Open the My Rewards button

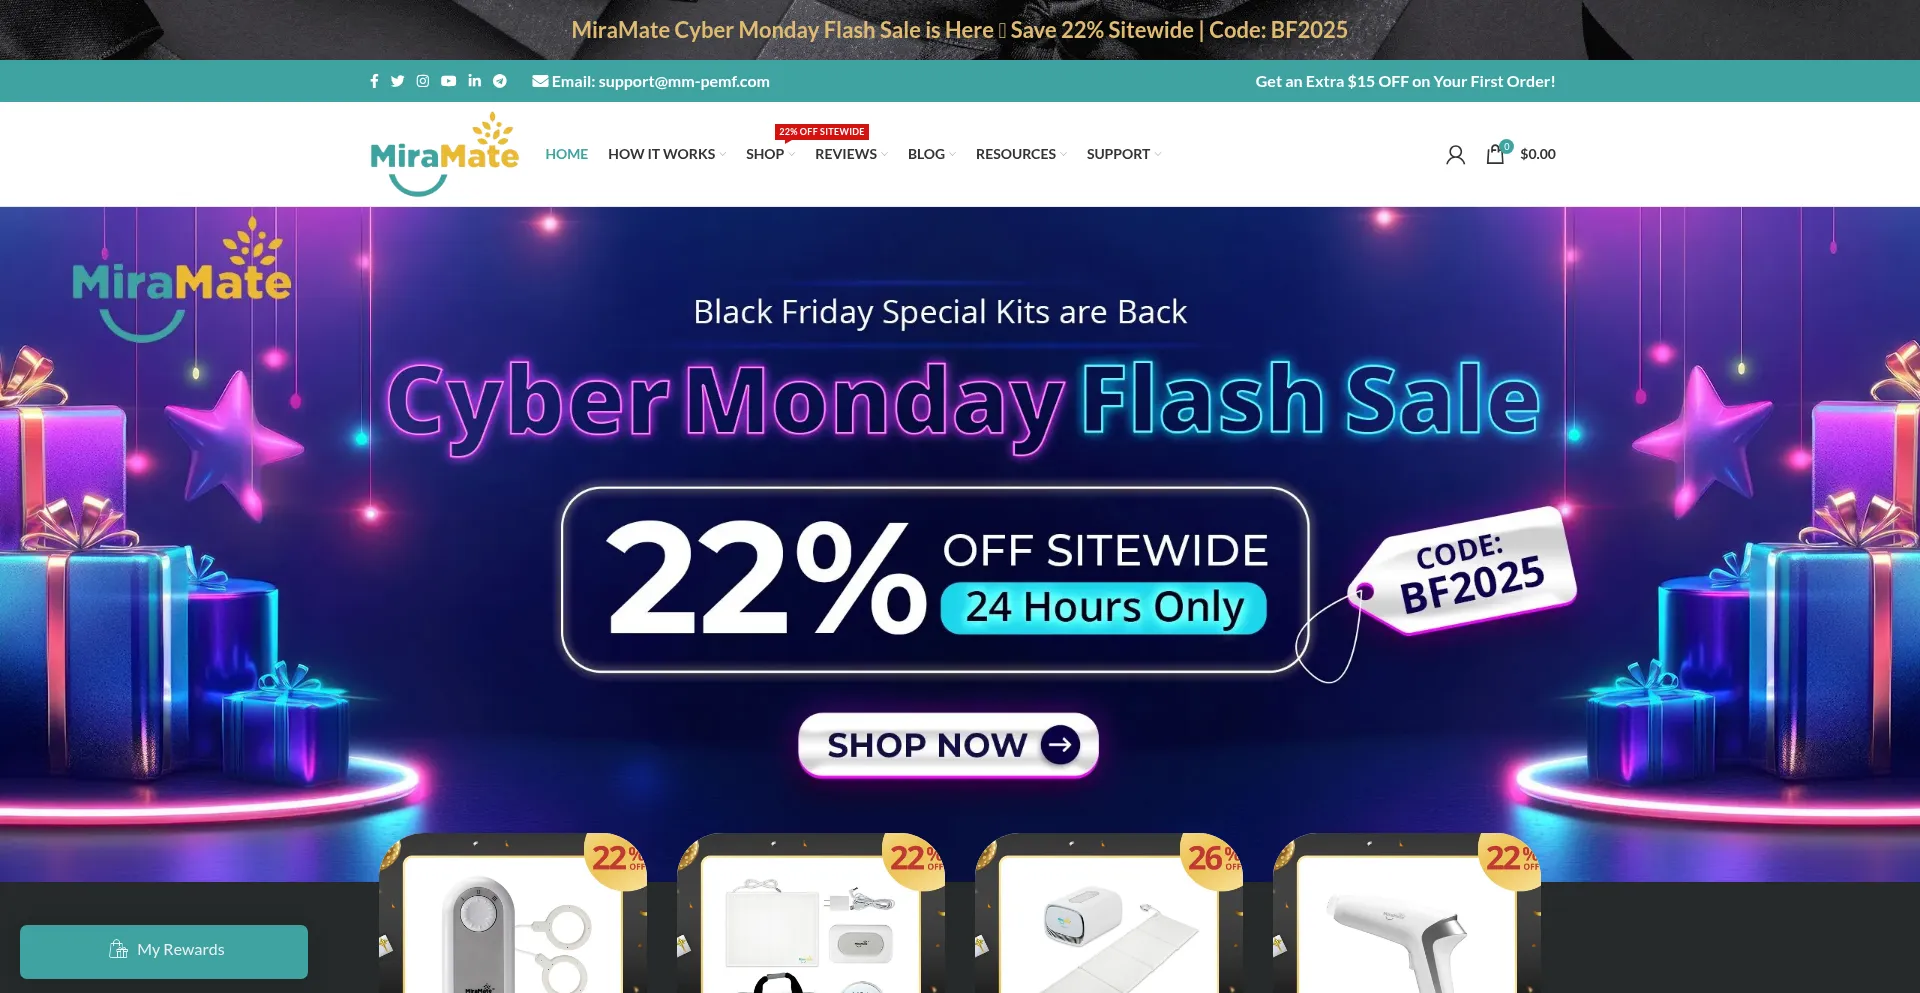point(164,951)
